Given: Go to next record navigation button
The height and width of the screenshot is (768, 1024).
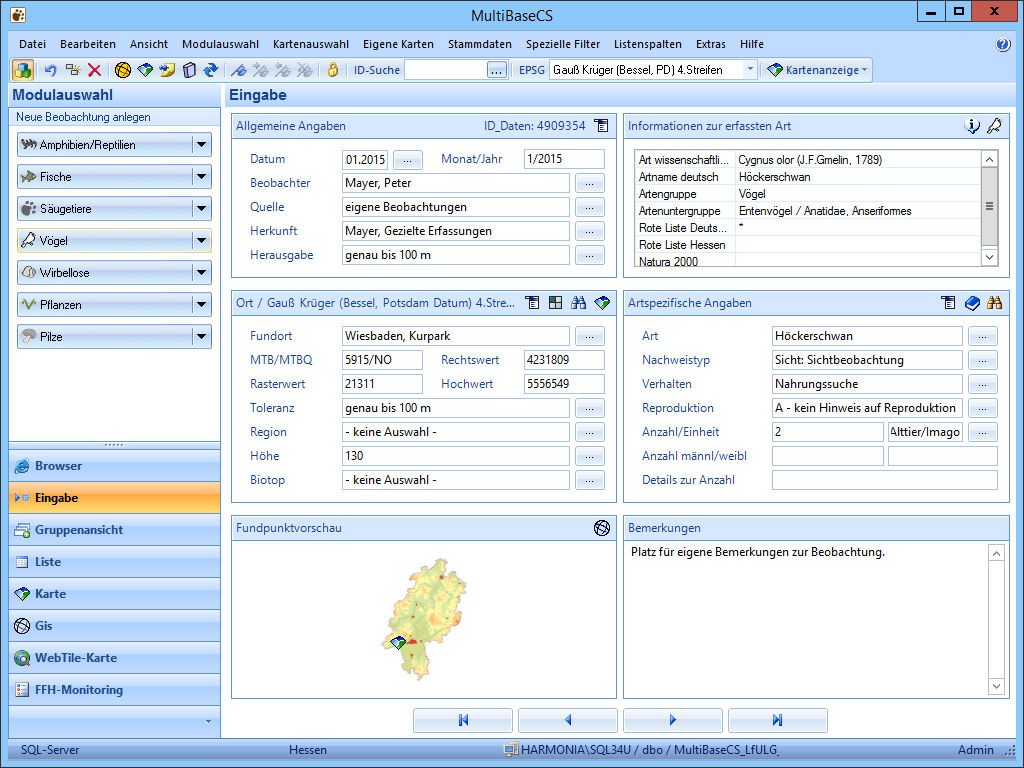Looking at the screenshot, I should click(673, 720).
